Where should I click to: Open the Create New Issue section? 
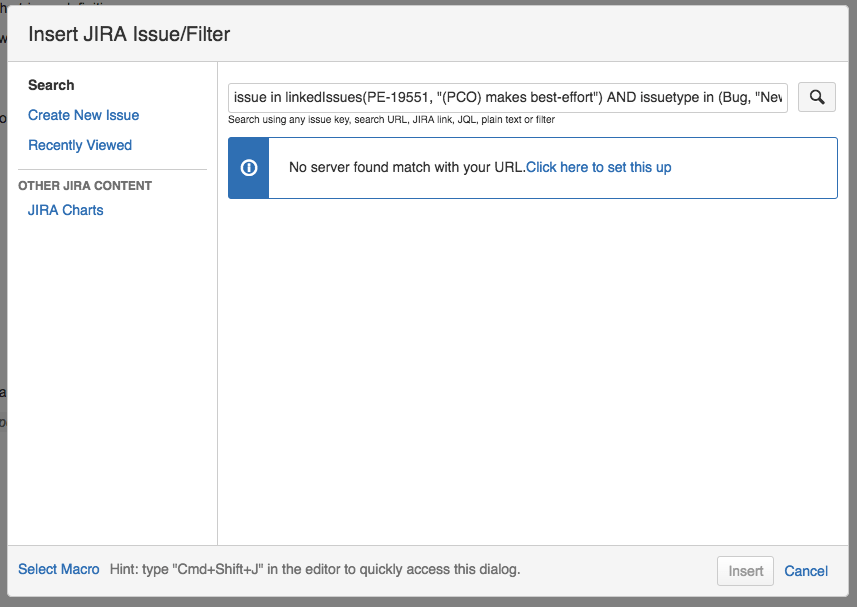84,115
